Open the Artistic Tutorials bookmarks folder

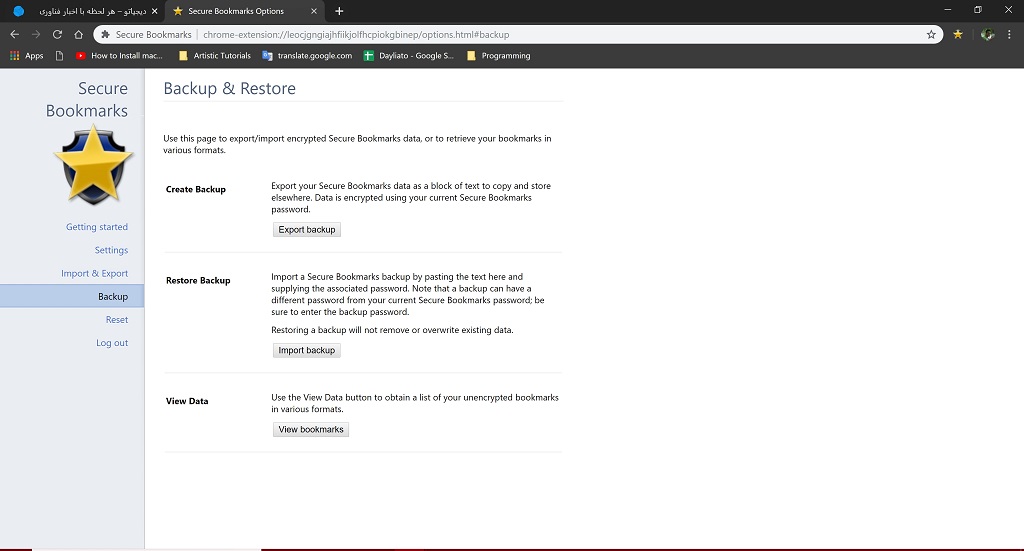(215, 55)
